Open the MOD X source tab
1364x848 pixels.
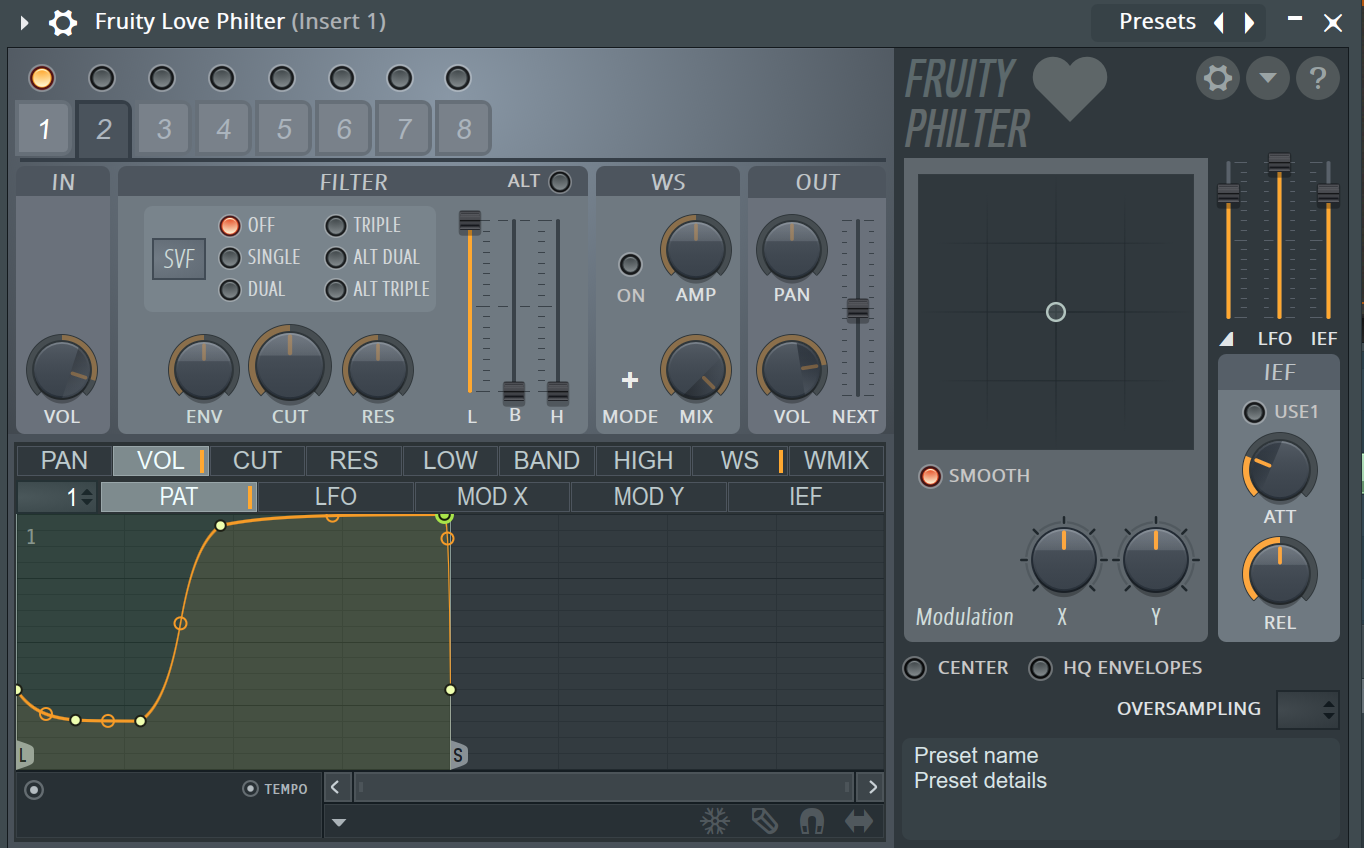coord(492,497)
